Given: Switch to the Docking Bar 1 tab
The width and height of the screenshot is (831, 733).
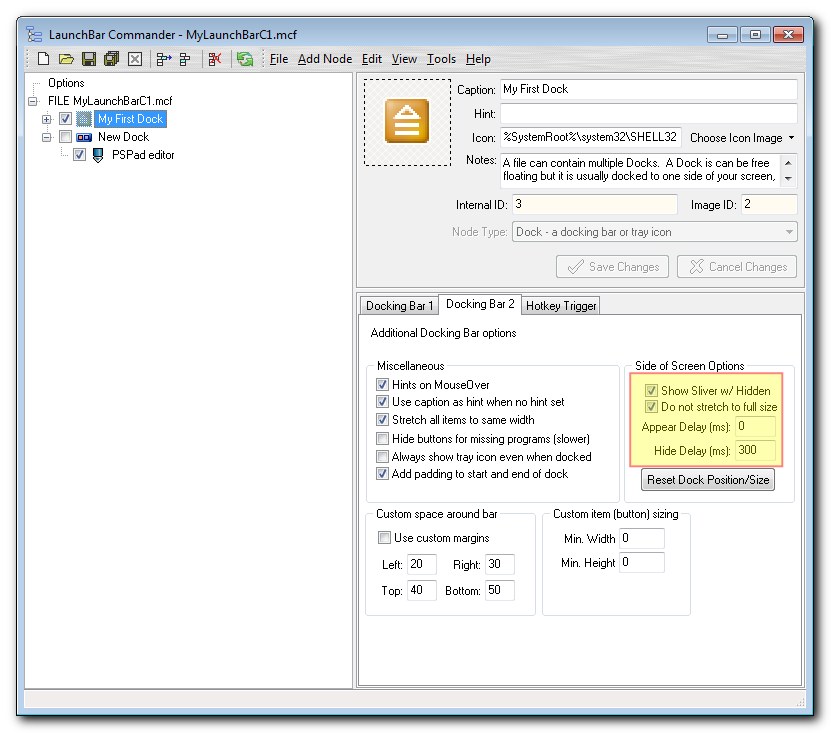Looking at the screenshot, I should click(399, 306).
